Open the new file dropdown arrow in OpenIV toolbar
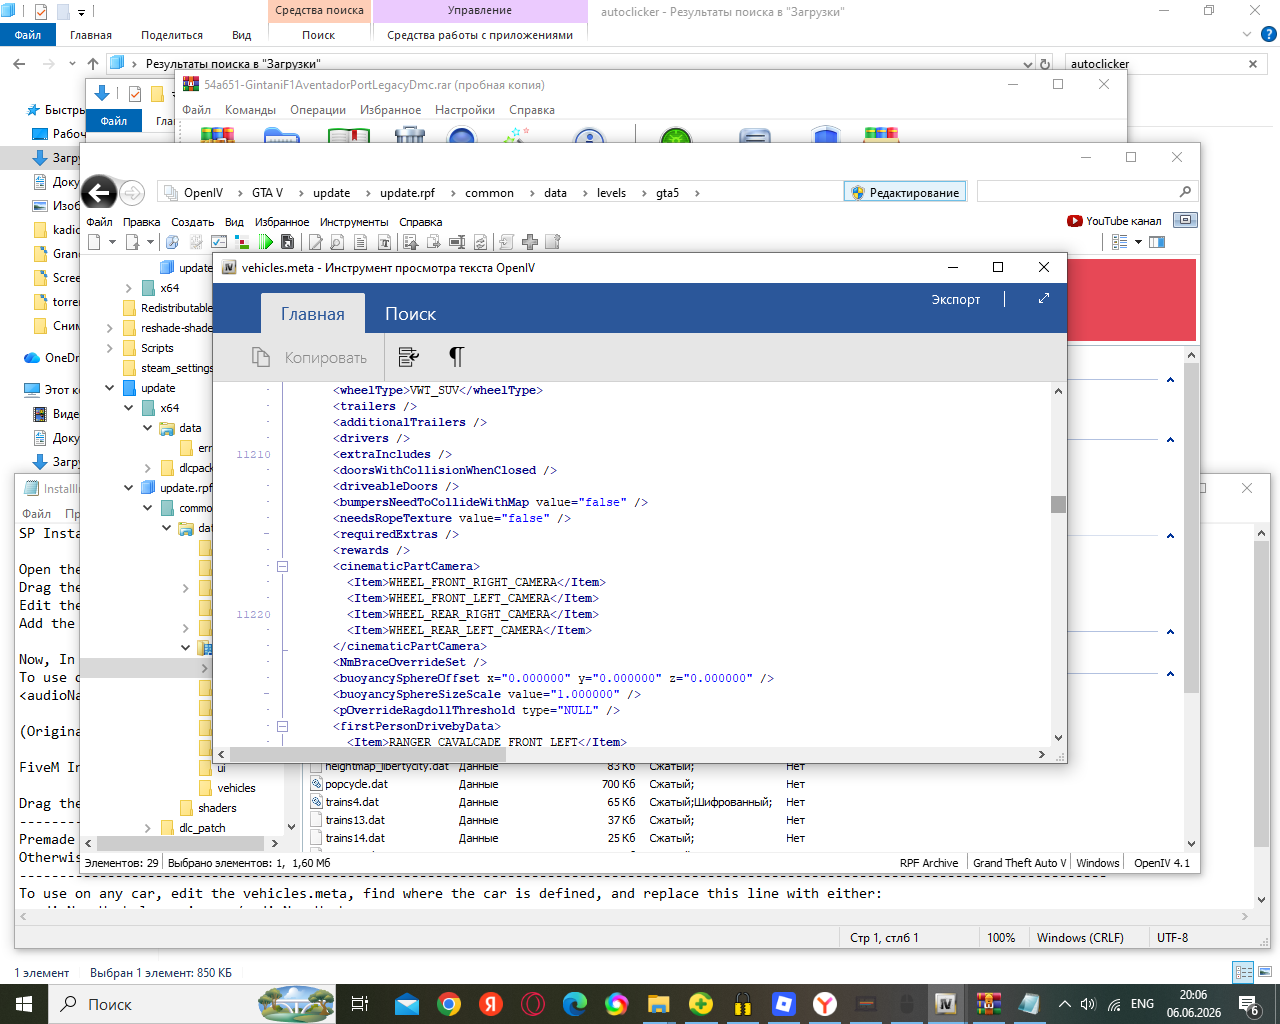This screenshot has height=1024, width=1280. pos(112,242)
